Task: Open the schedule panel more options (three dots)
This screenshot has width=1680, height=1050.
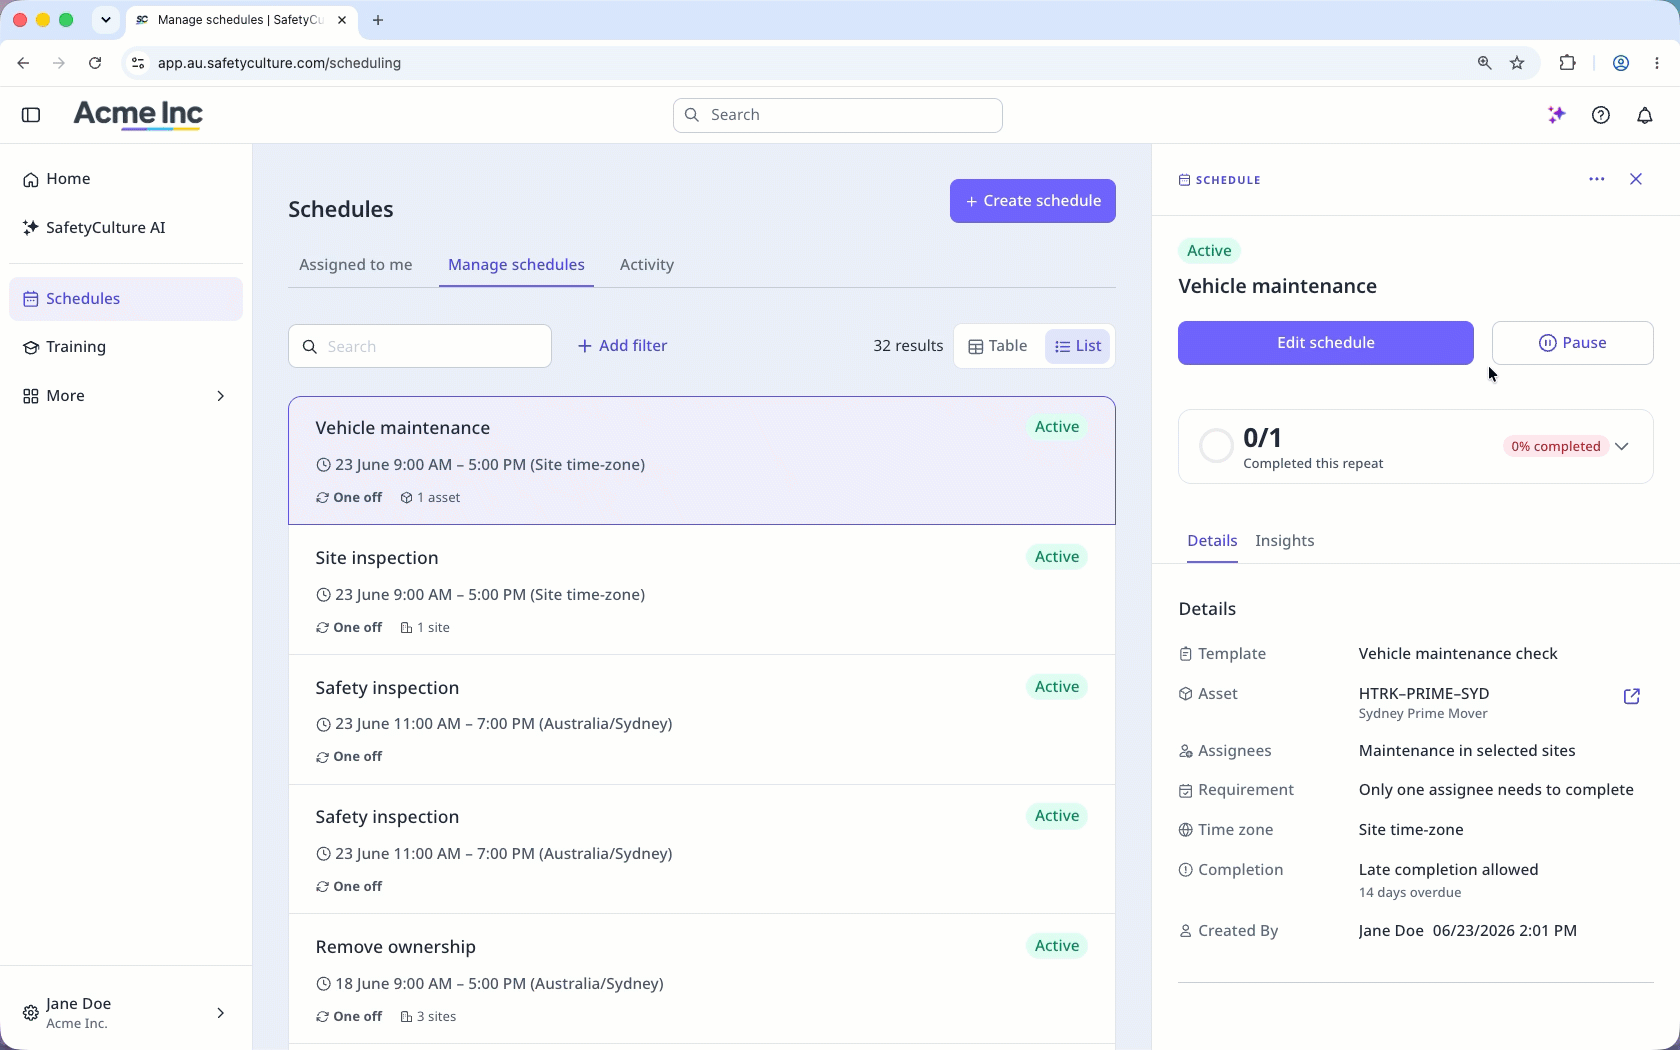Action: pos(1597,179)
